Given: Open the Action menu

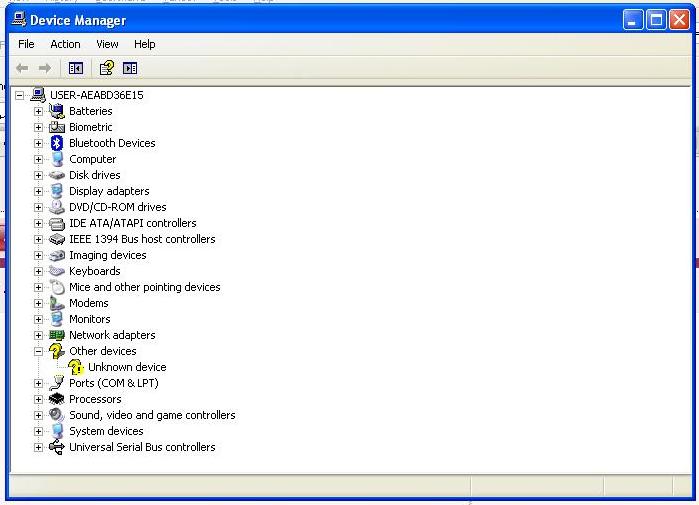Looking at the screenshot, I should 65,44.
